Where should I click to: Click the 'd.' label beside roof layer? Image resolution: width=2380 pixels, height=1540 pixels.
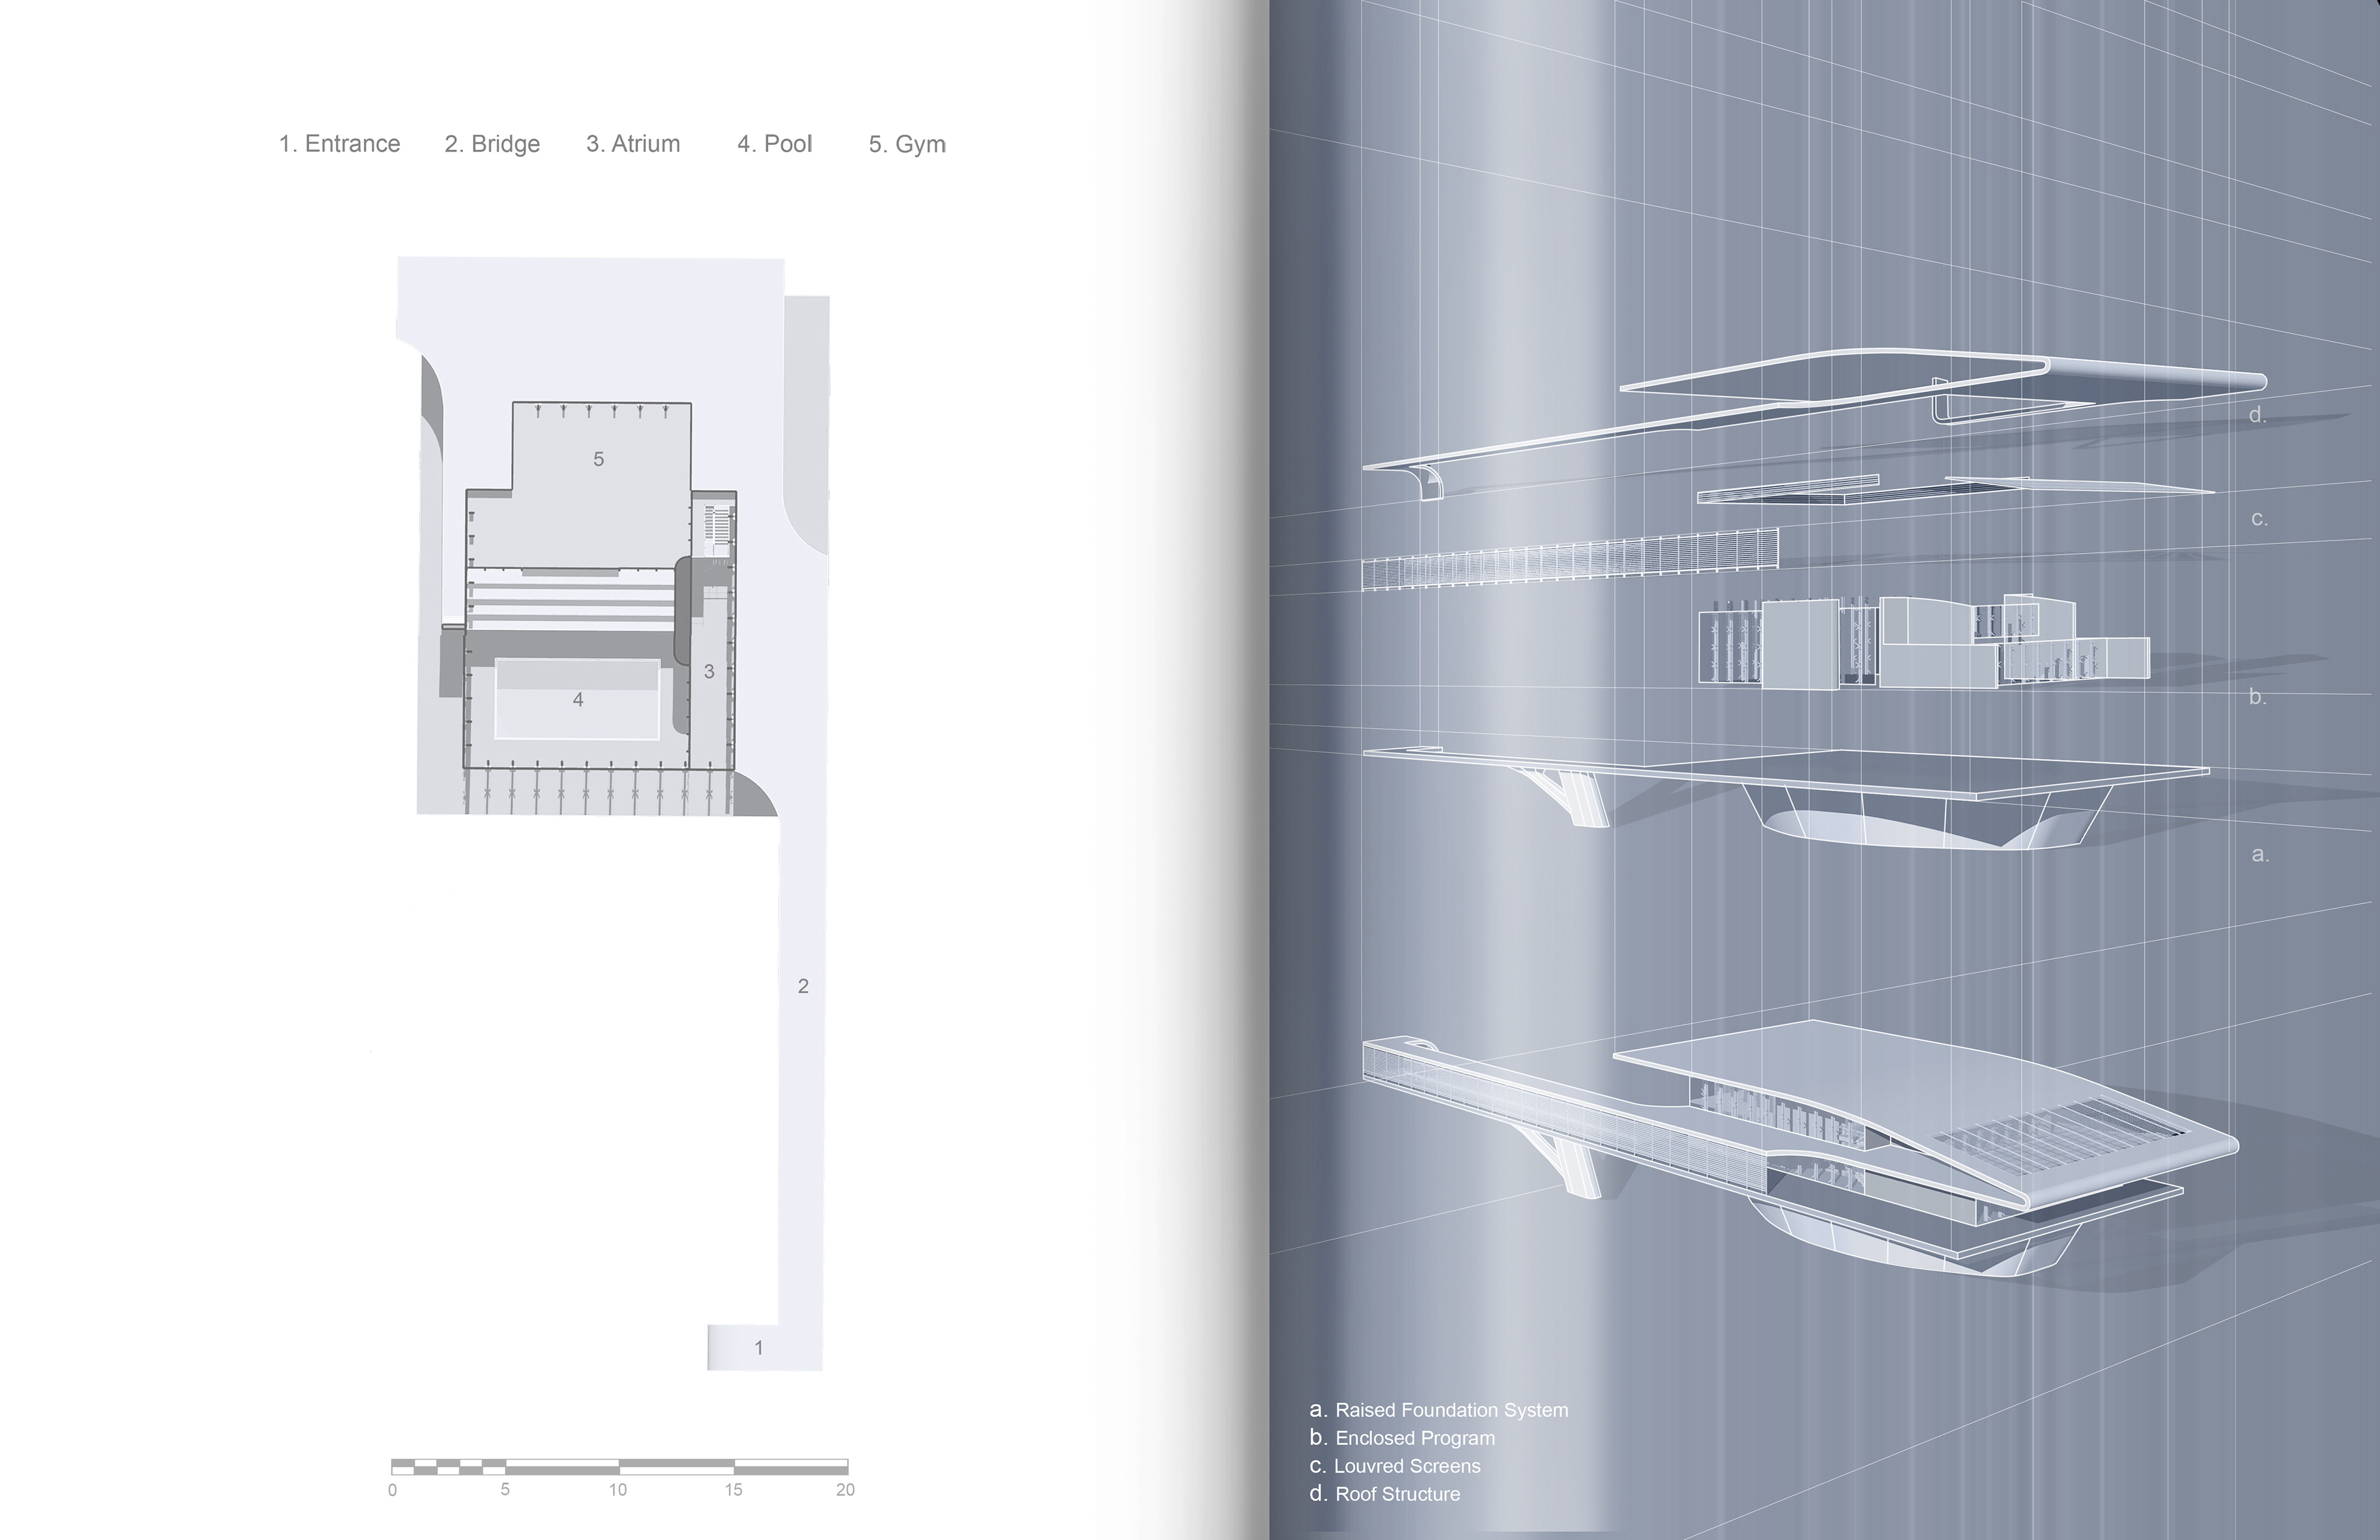2257,415
